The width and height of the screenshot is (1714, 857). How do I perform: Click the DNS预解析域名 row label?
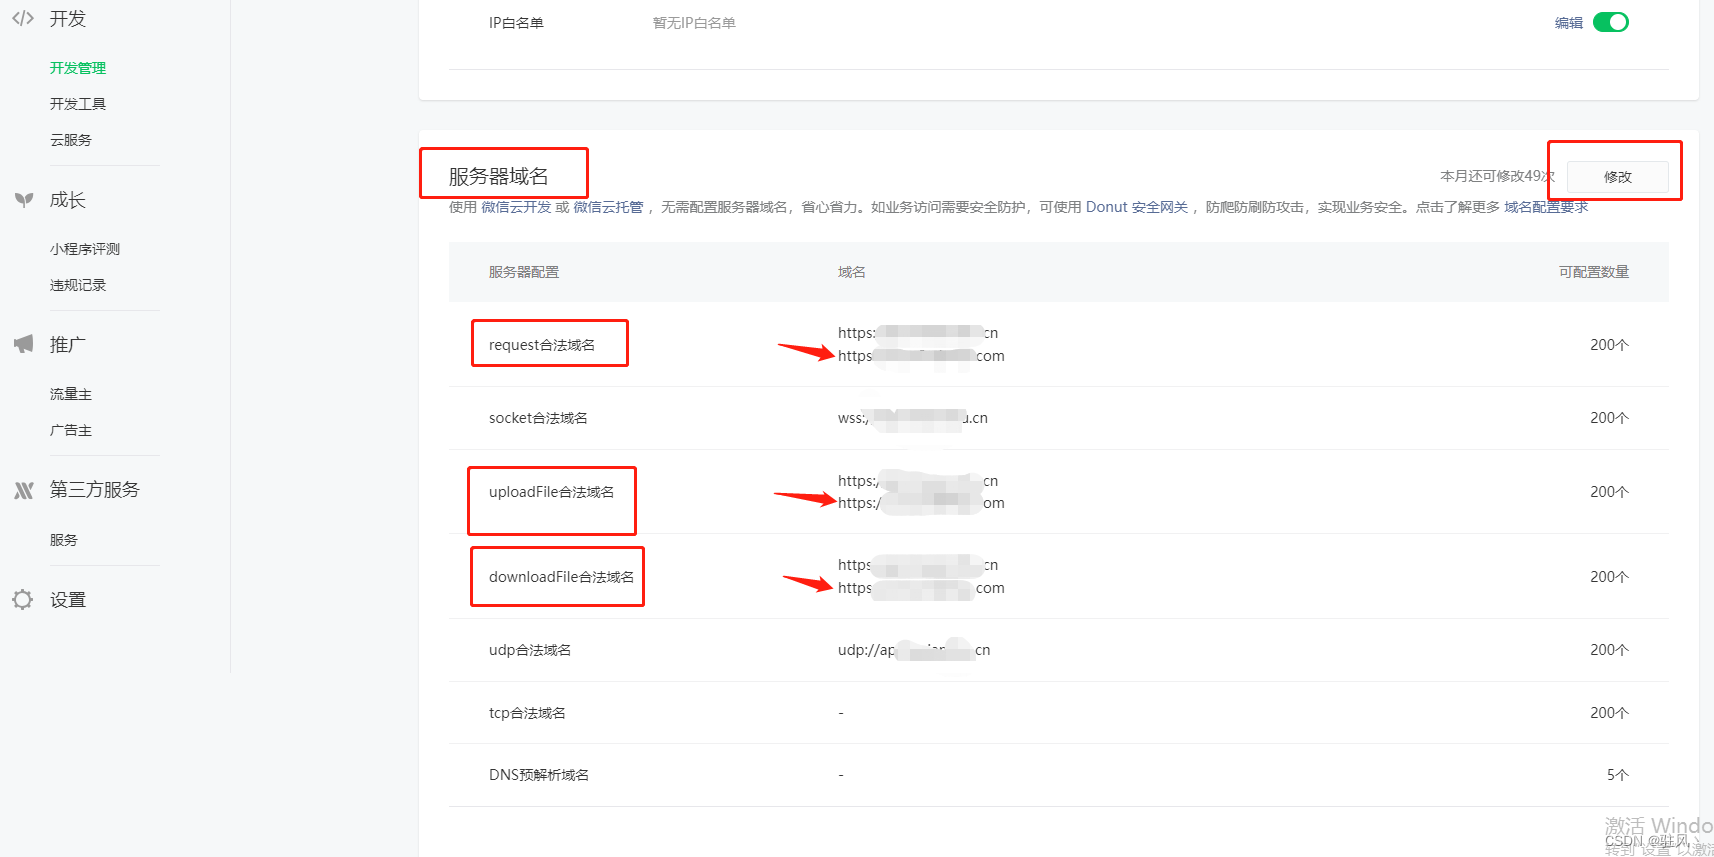pyautogui.click(x=539, y=775)
